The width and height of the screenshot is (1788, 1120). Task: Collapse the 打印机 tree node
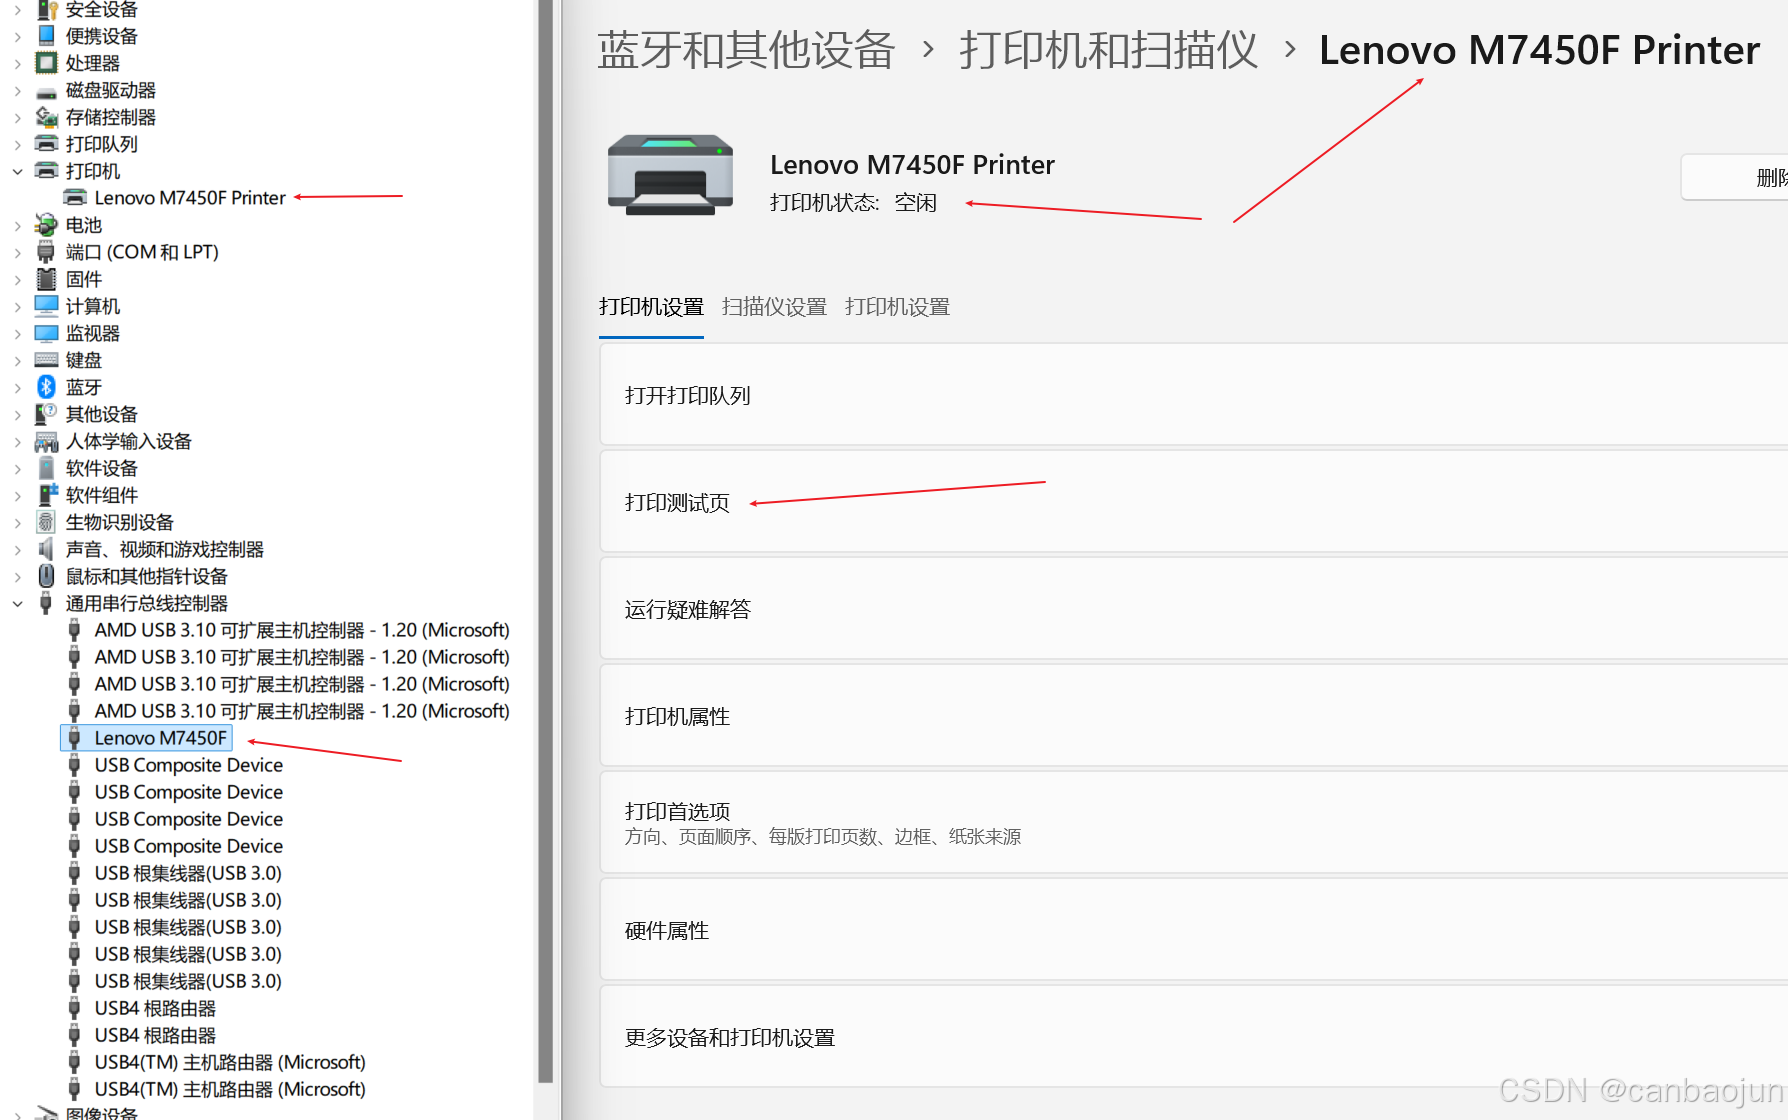17,171
